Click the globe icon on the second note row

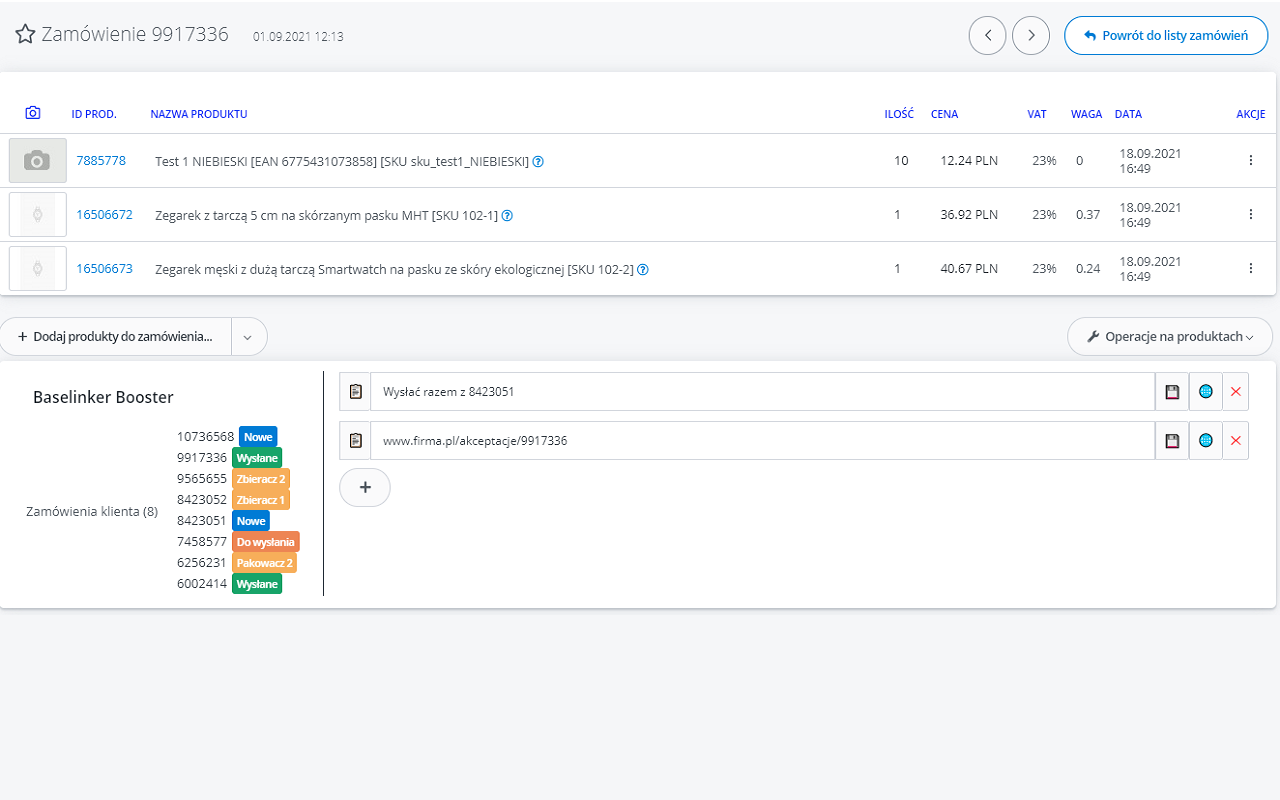pos(1205,440)
